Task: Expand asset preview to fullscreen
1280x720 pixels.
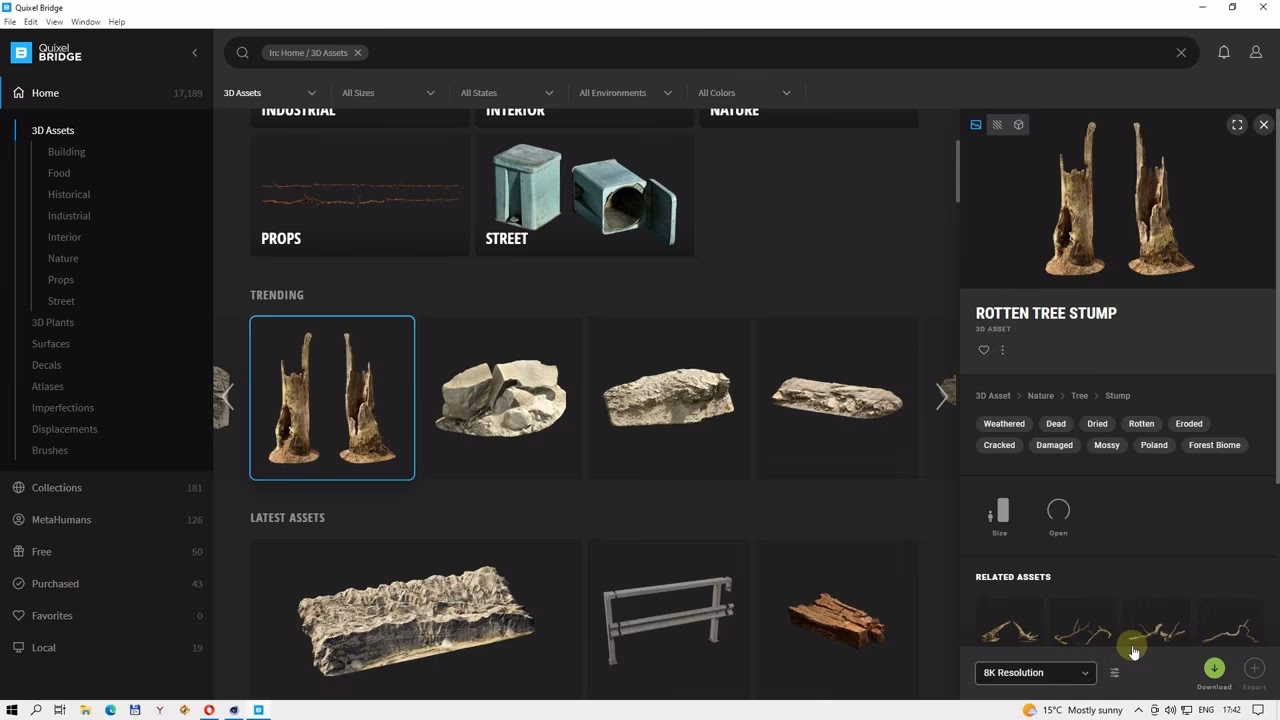Action: tap(1237, 125)
